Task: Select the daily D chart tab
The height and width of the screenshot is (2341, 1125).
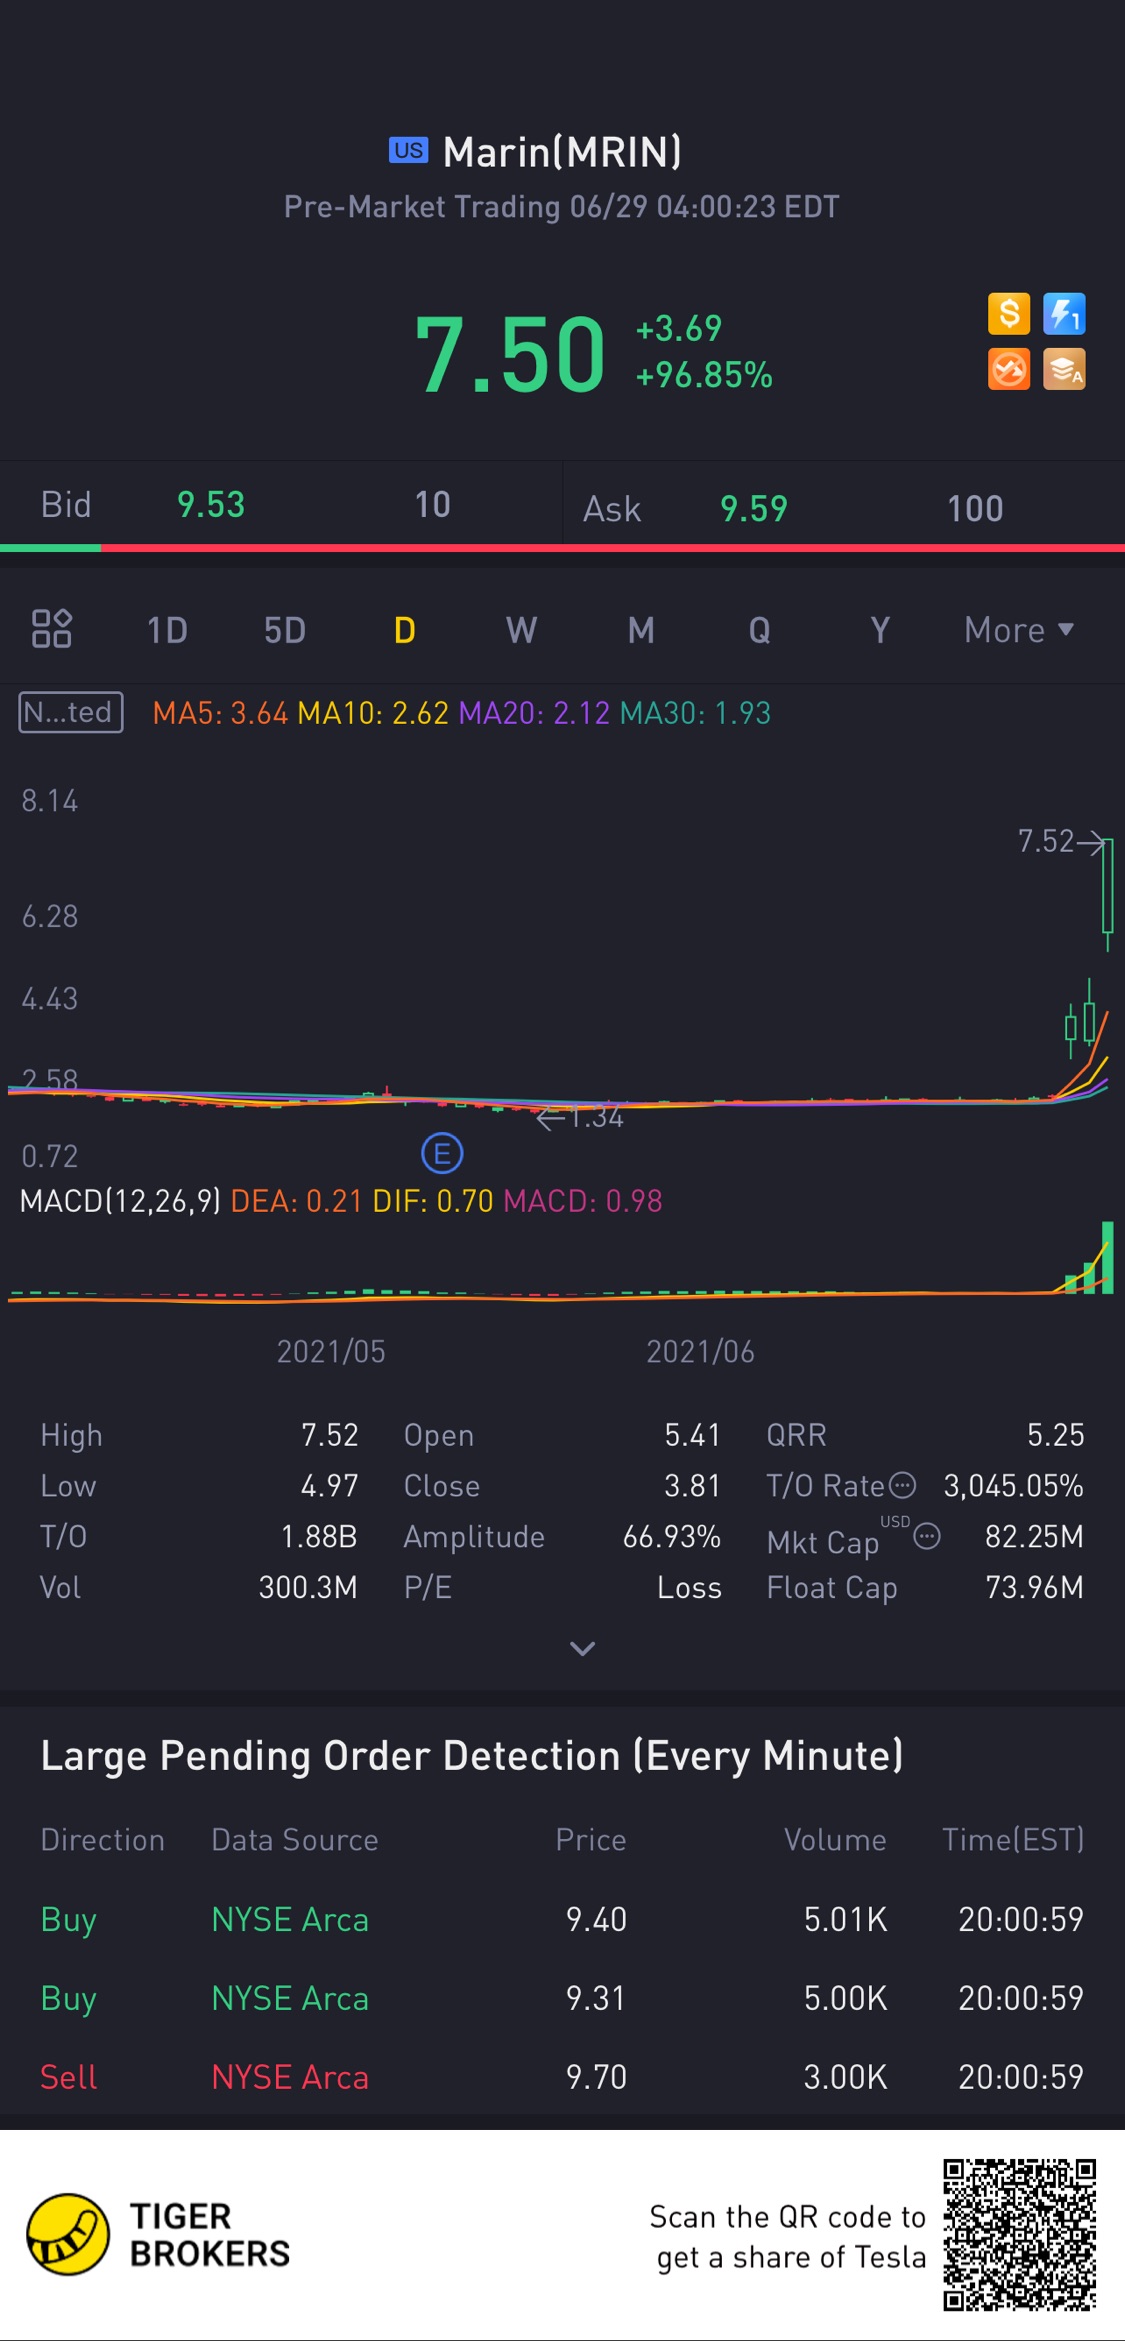Action: [x=404, y=630]
